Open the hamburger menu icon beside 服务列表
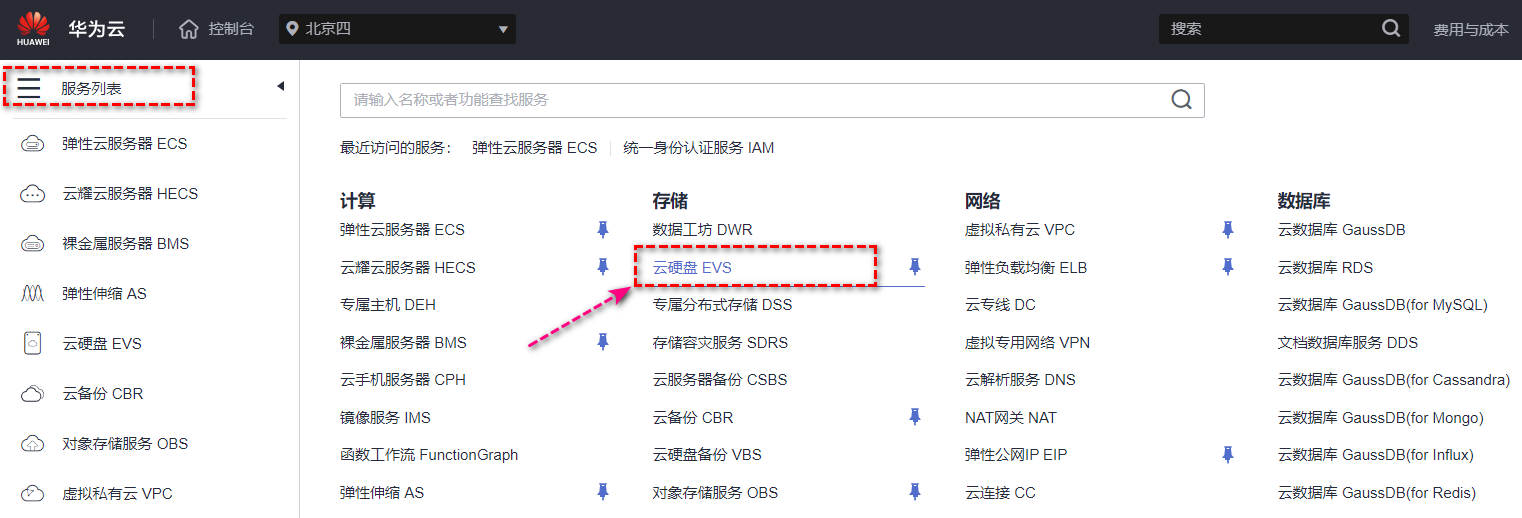 coord(29,89)
